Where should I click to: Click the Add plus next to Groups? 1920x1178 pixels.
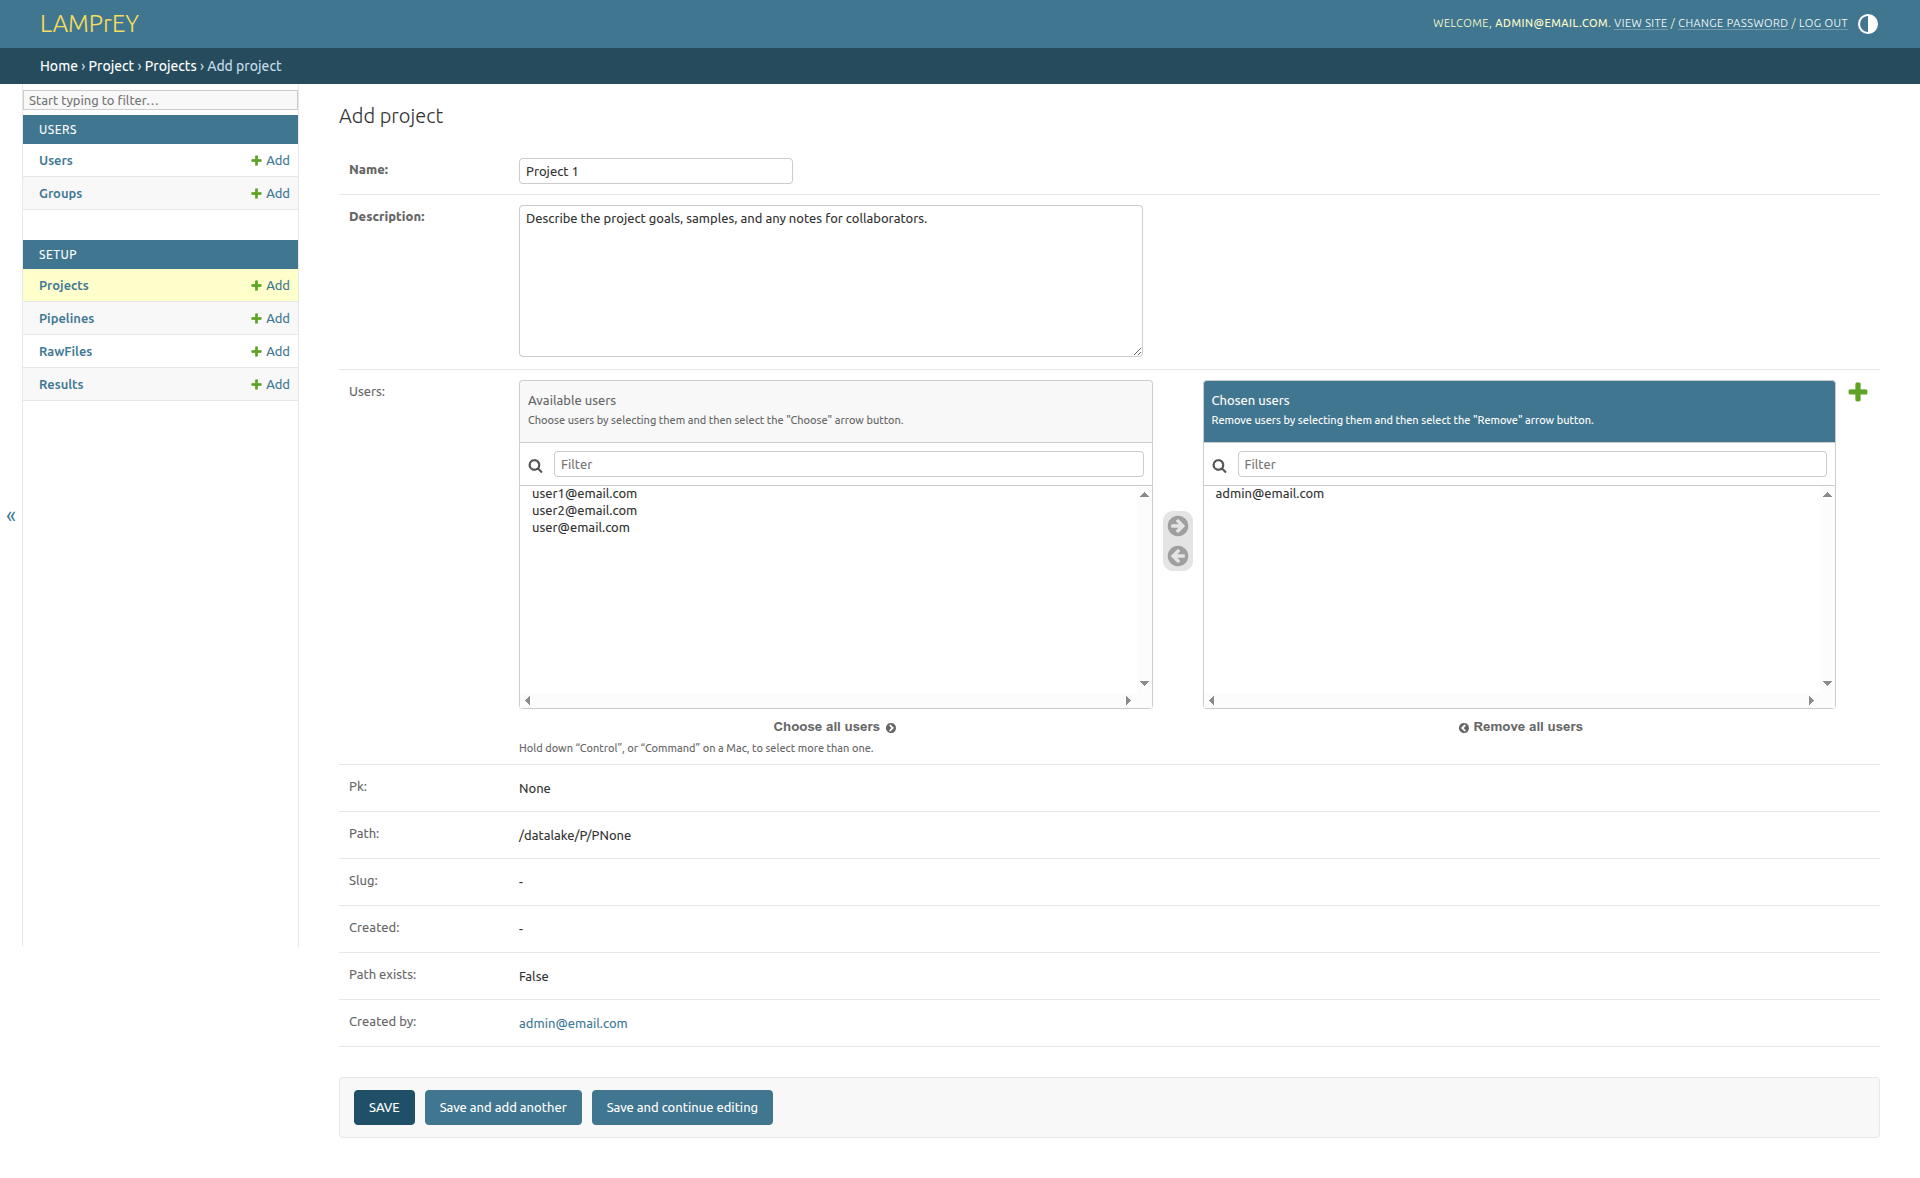[270, 194]
